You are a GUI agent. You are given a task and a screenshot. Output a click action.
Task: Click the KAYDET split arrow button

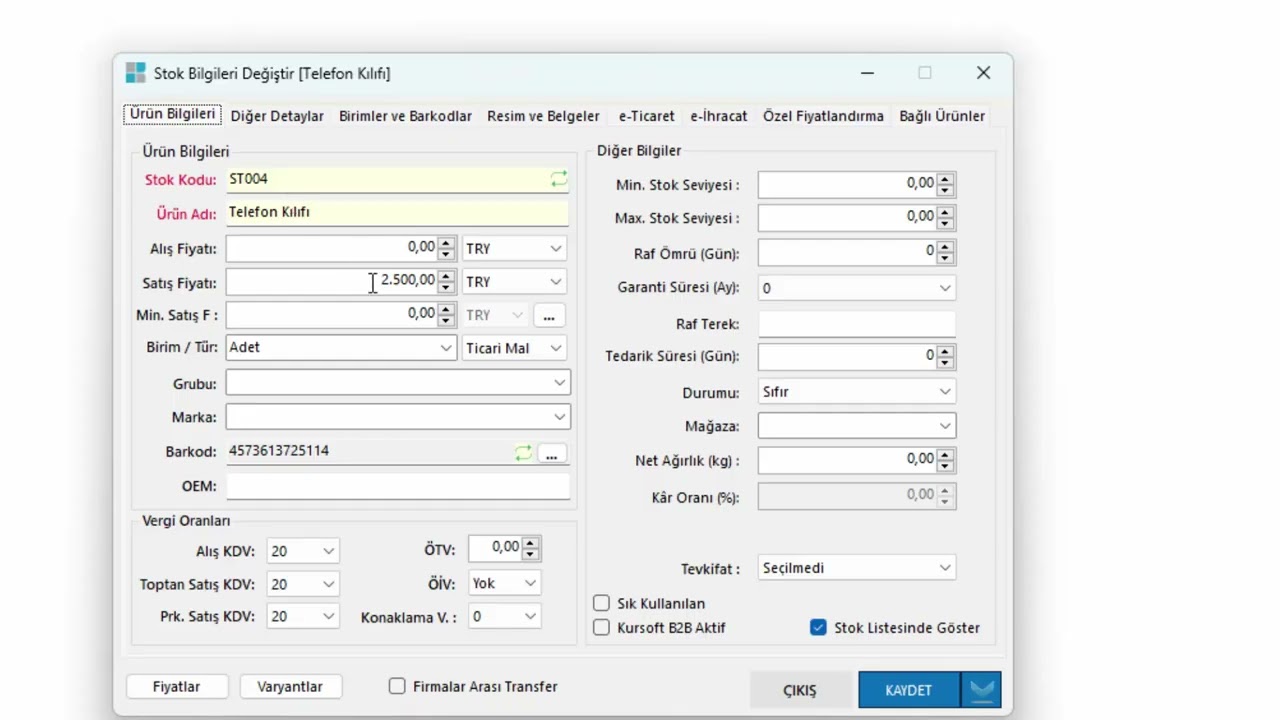[980, 690]
